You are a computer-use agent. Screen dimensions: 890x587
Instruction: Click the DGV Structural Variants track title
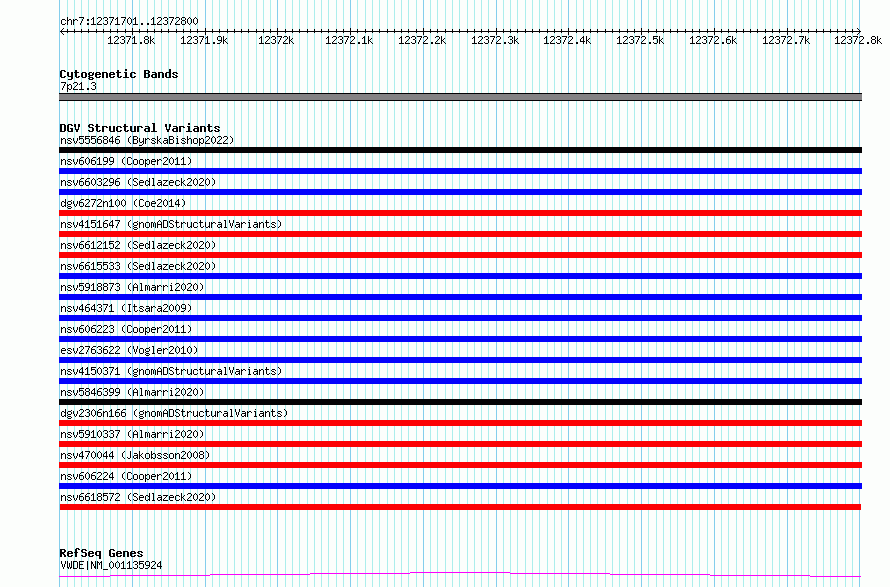(x=140, y=128)
